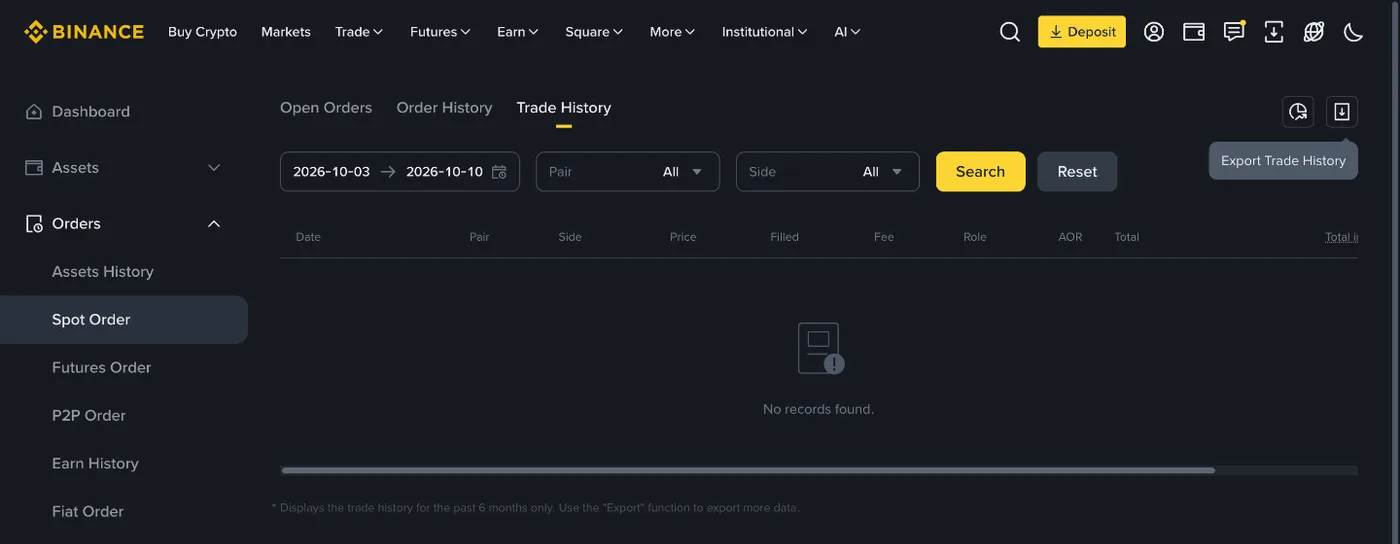Click the Binance logo
Screen dimensions: 1400x544
[84, 32]
